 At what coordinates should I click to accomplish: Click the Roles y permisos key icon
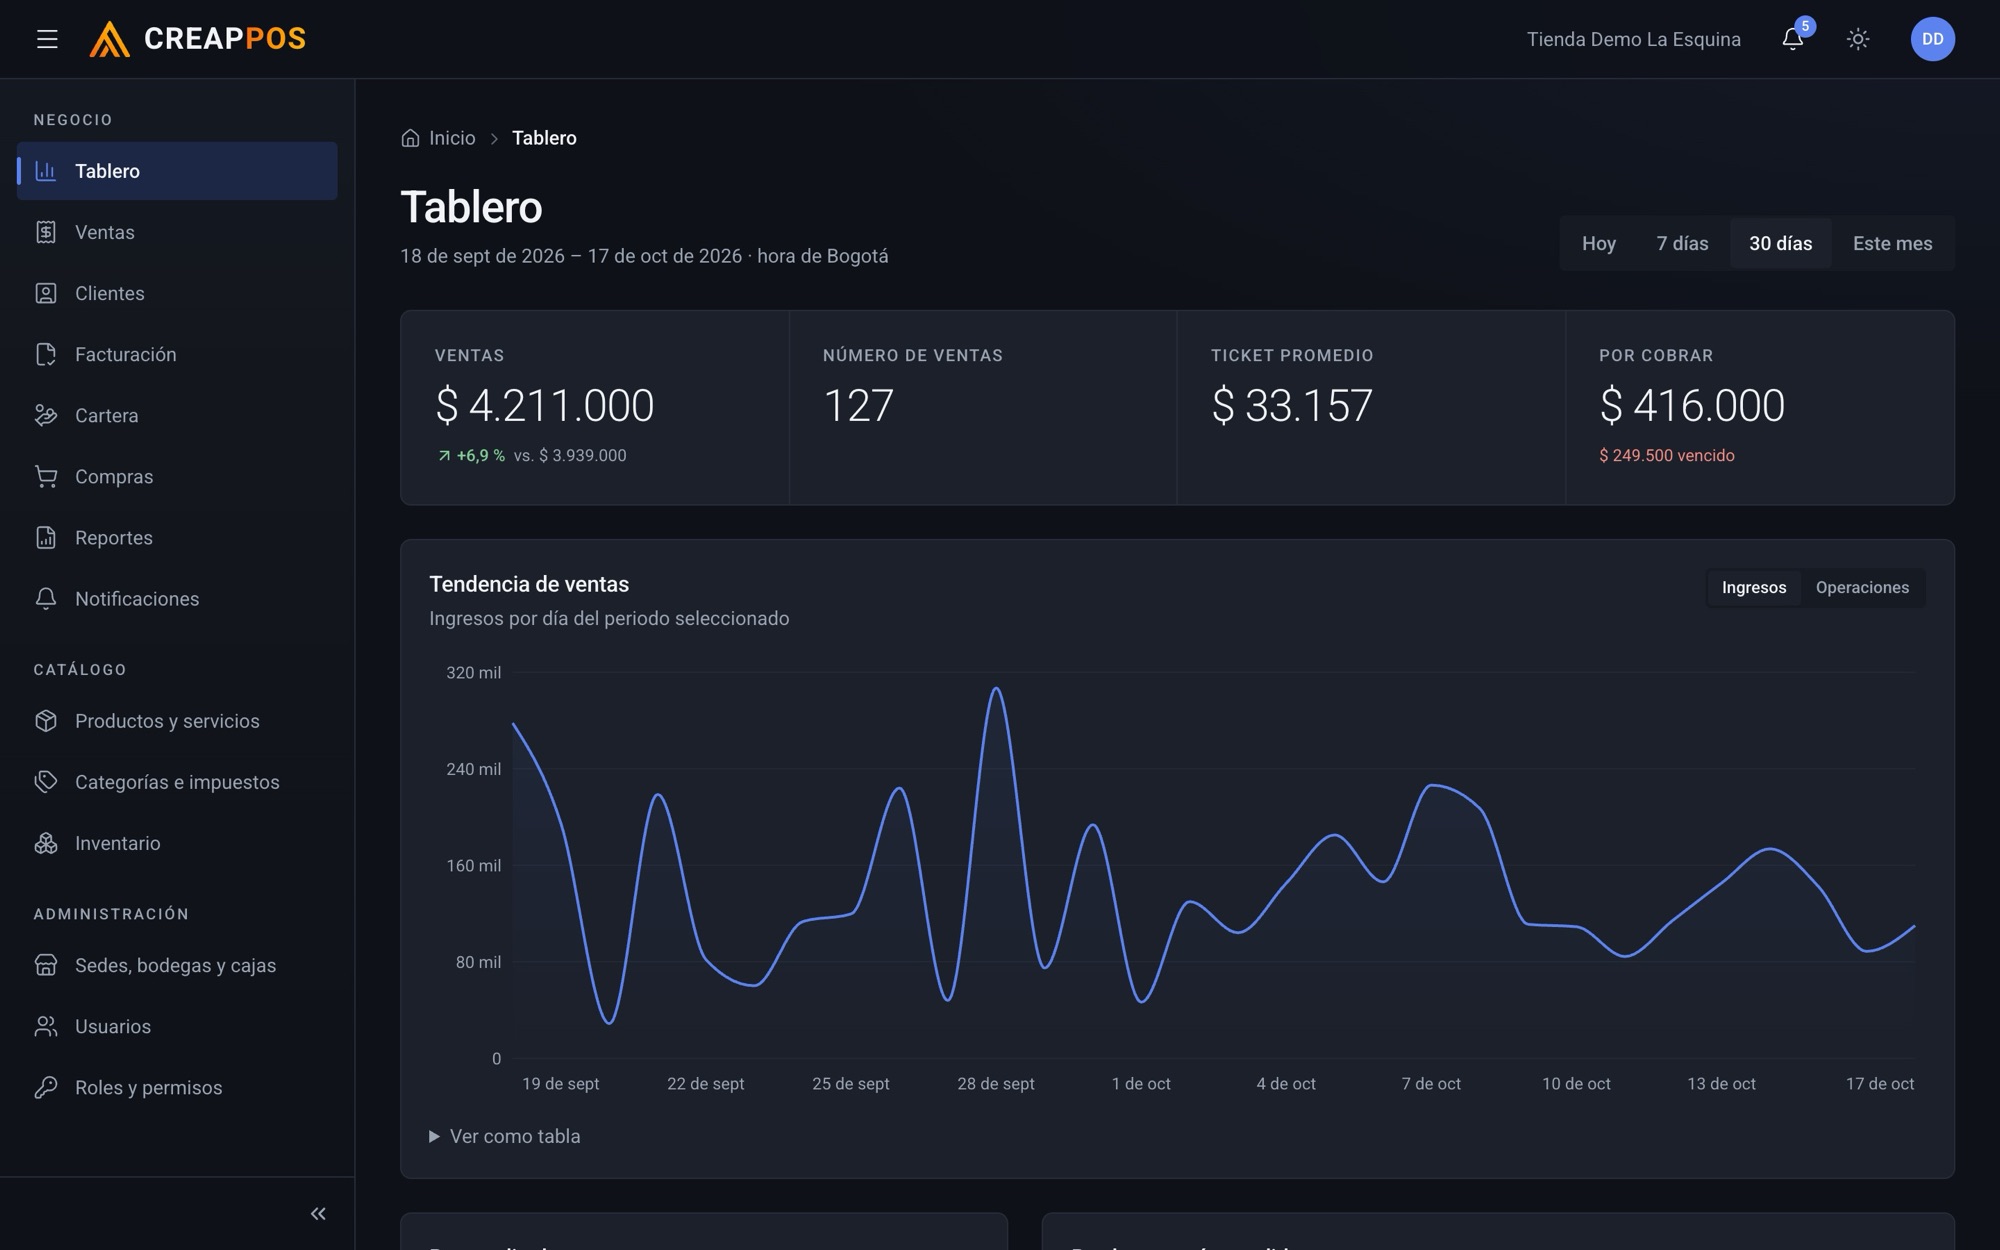pos(46,1087)
